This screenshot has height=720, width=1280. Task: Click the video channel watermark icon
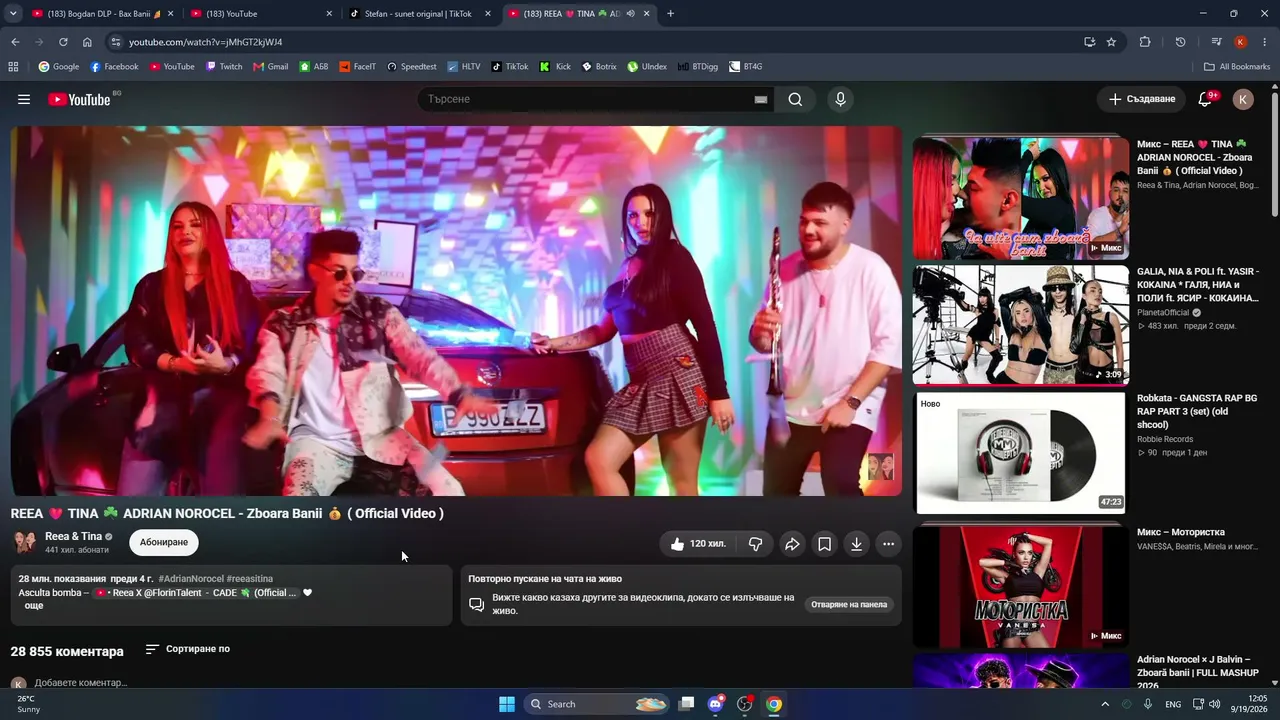point(880,467)
